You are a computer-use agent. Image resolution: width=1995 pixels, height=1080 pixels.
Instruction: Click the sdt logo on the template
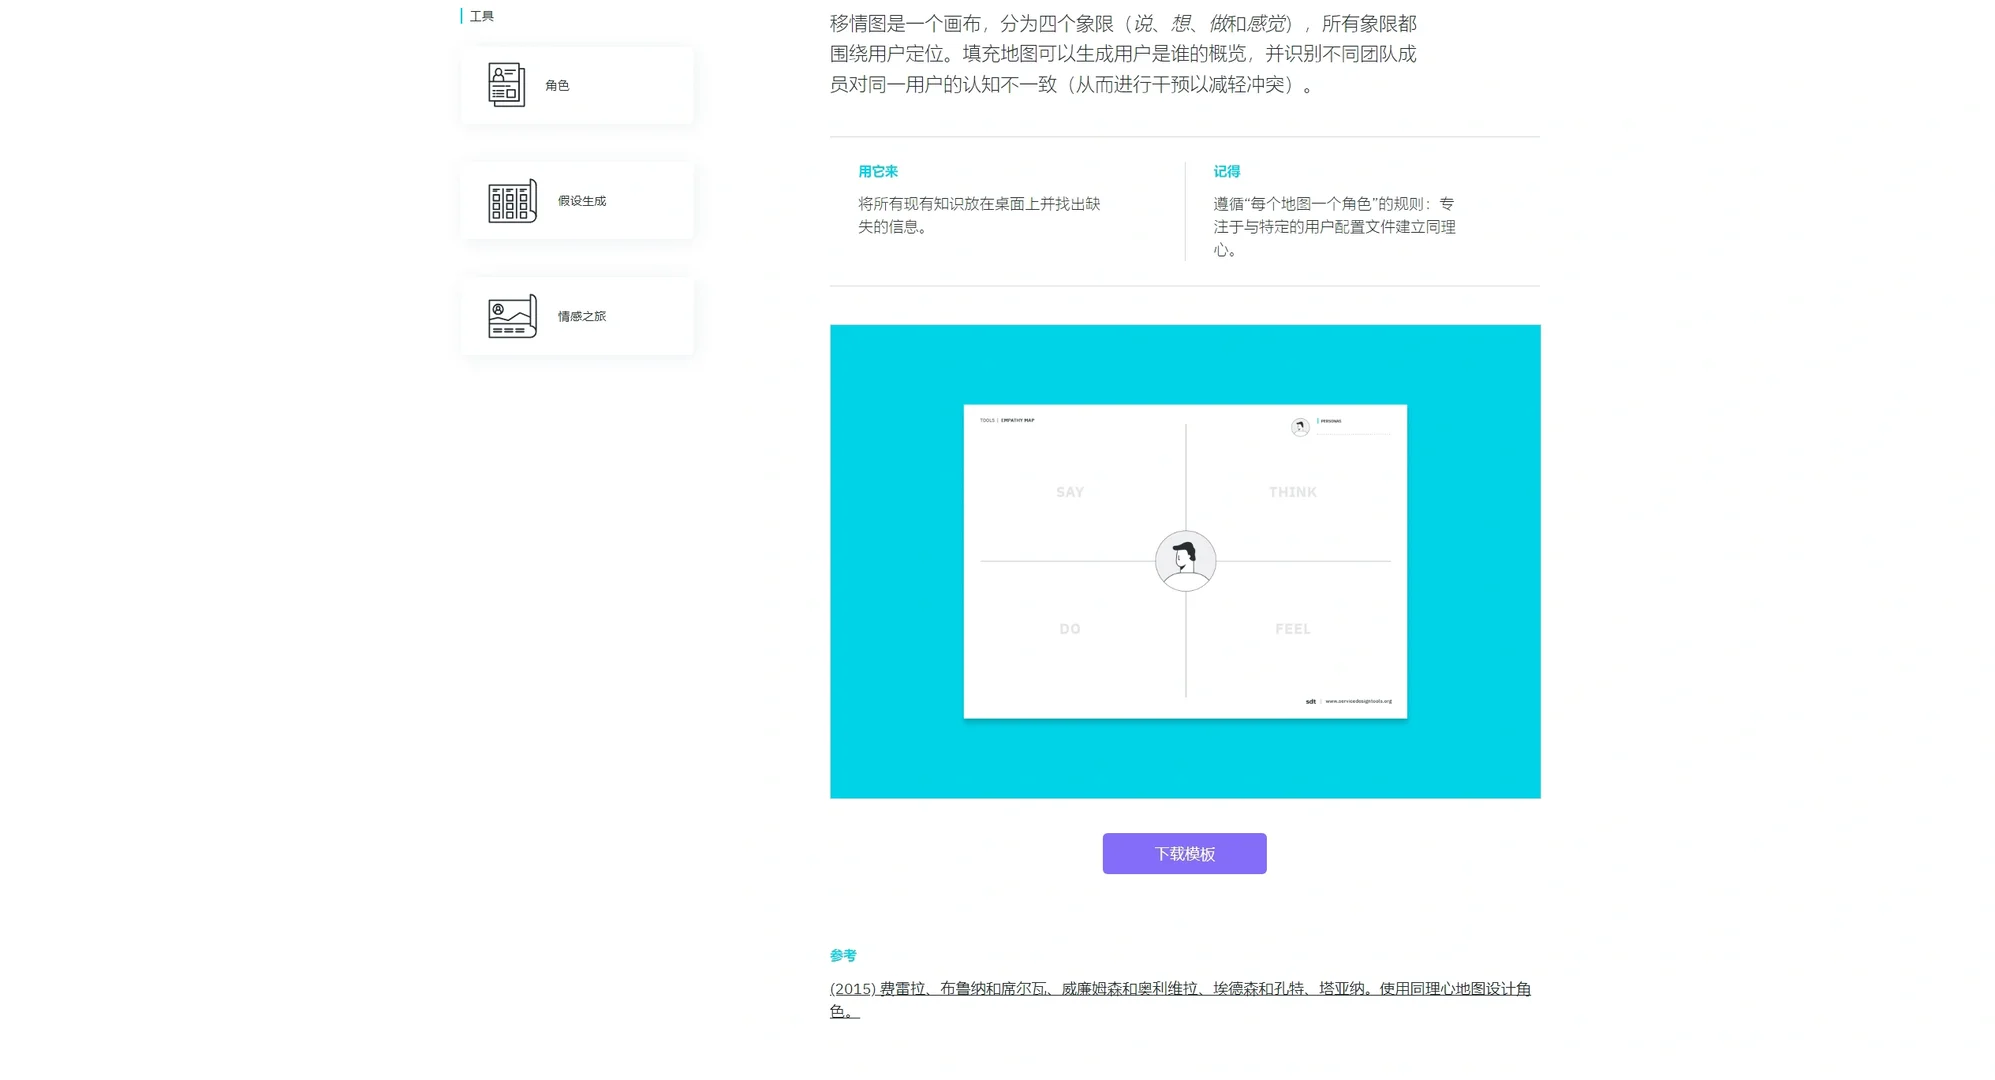1310,700
